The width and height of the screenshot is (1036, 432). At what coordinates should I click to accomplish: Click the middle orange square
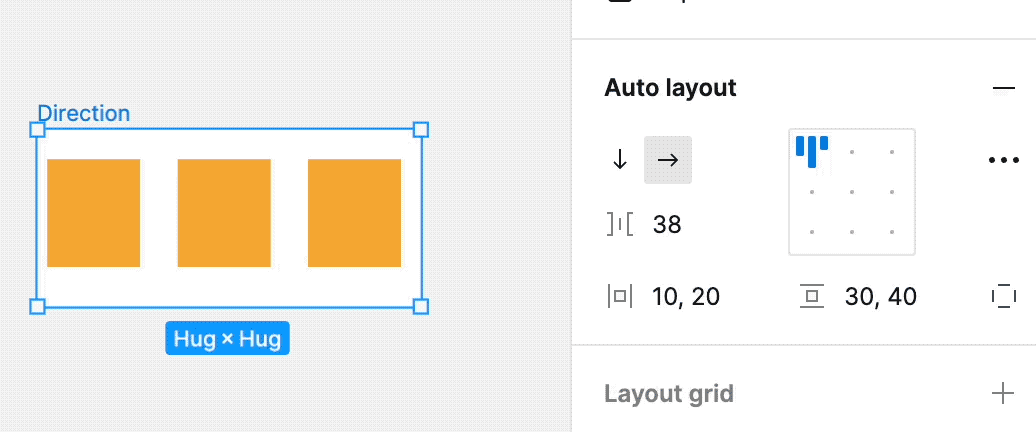click(x=224, y=213)
